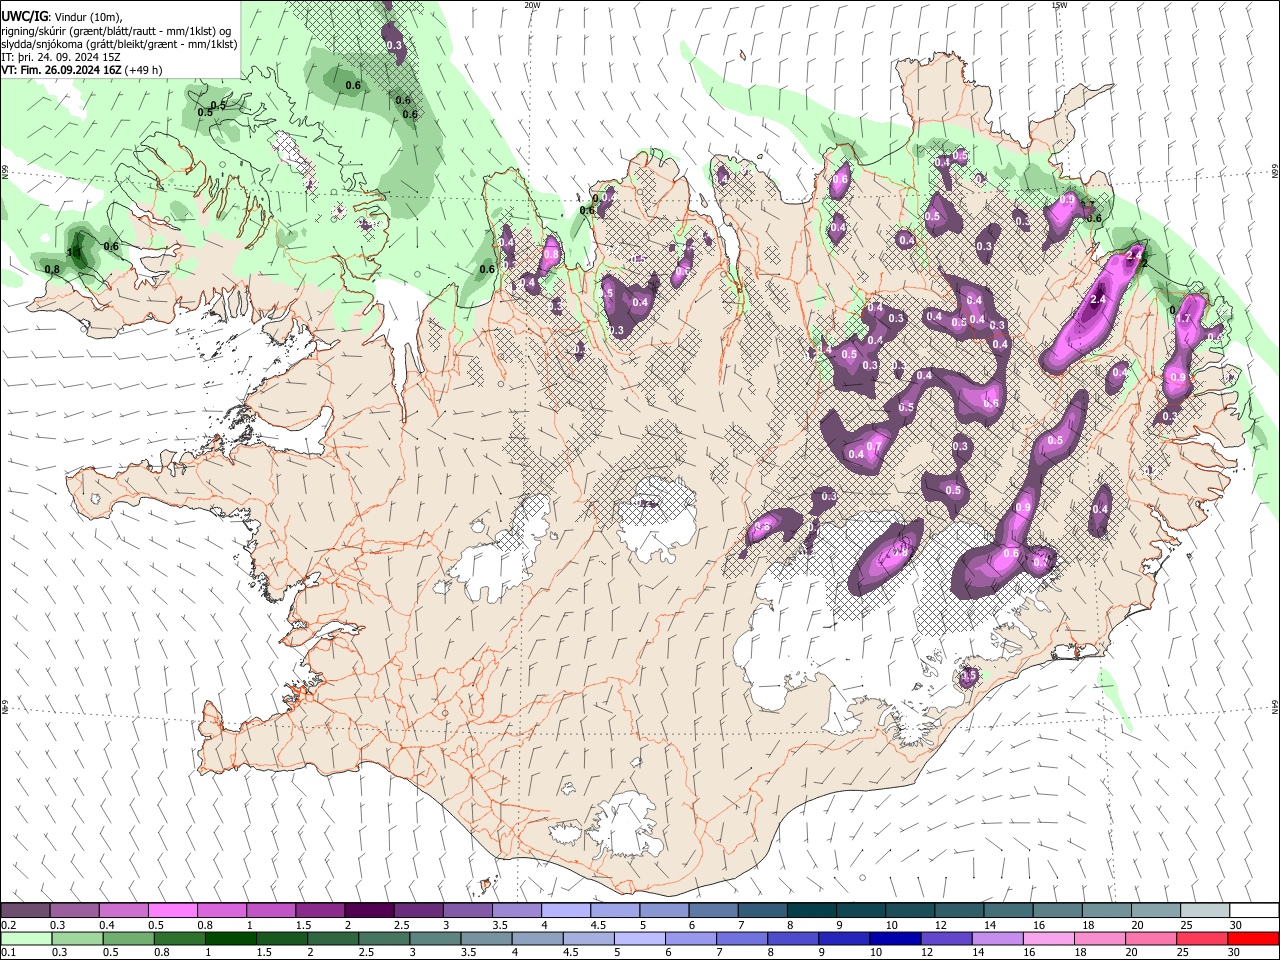Select the upper-row legend swatch labeled 0.2
The width and height of the screenshot is (1280, 960).
coord(25,910)
